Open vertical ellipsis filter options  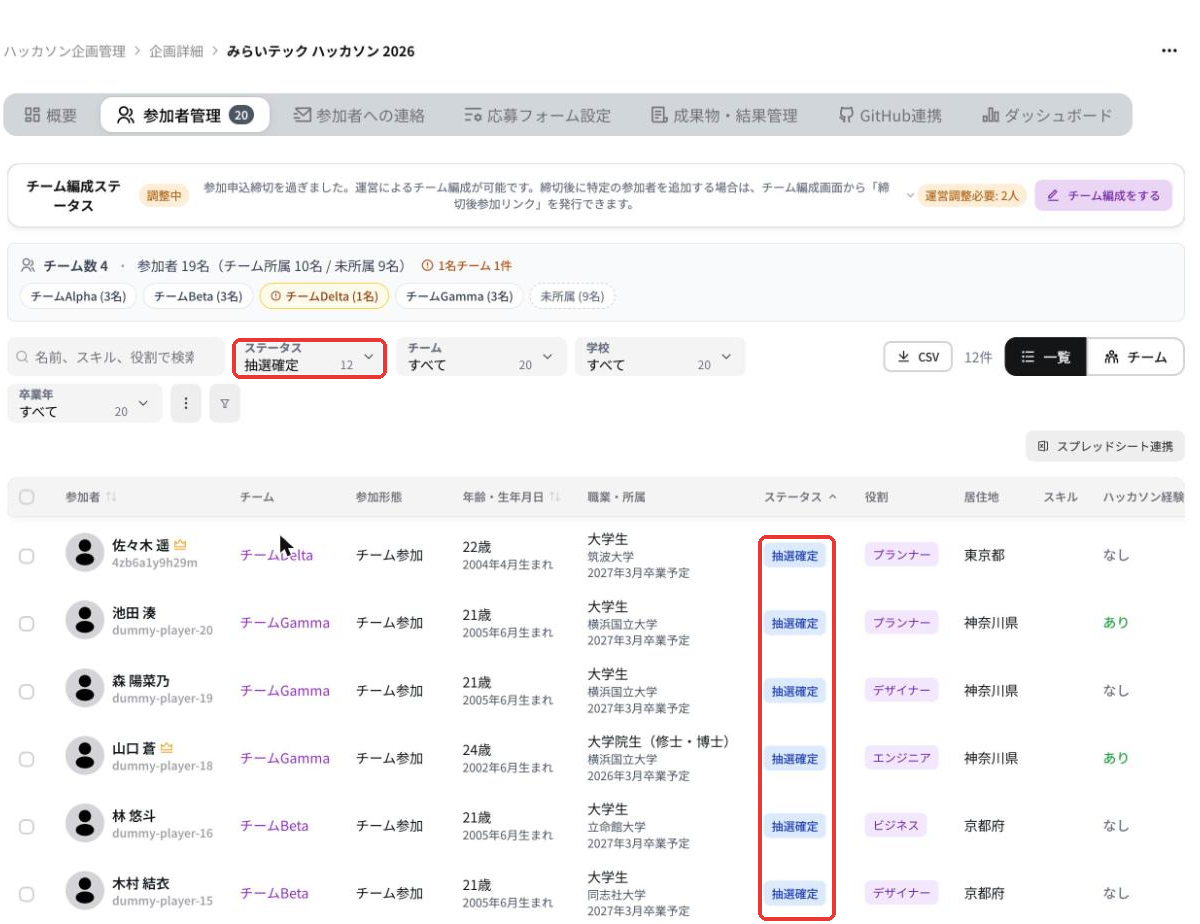pyautogui.click(x=186, y=403)
